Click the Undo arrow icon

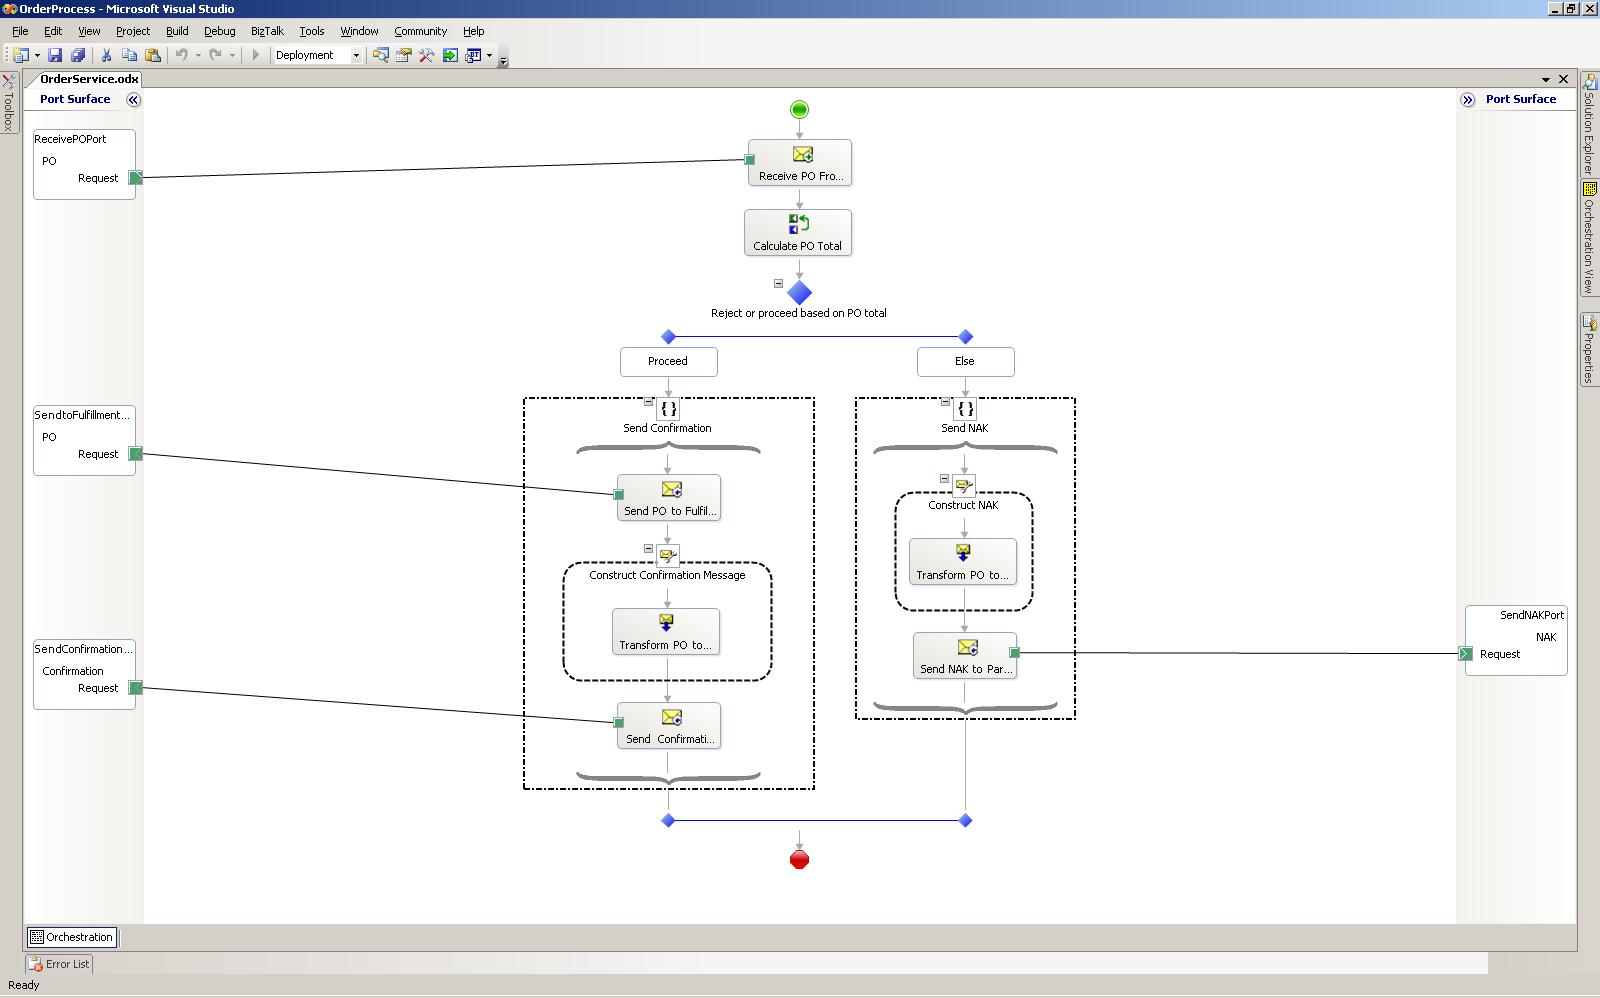click(x=182, y=55)
